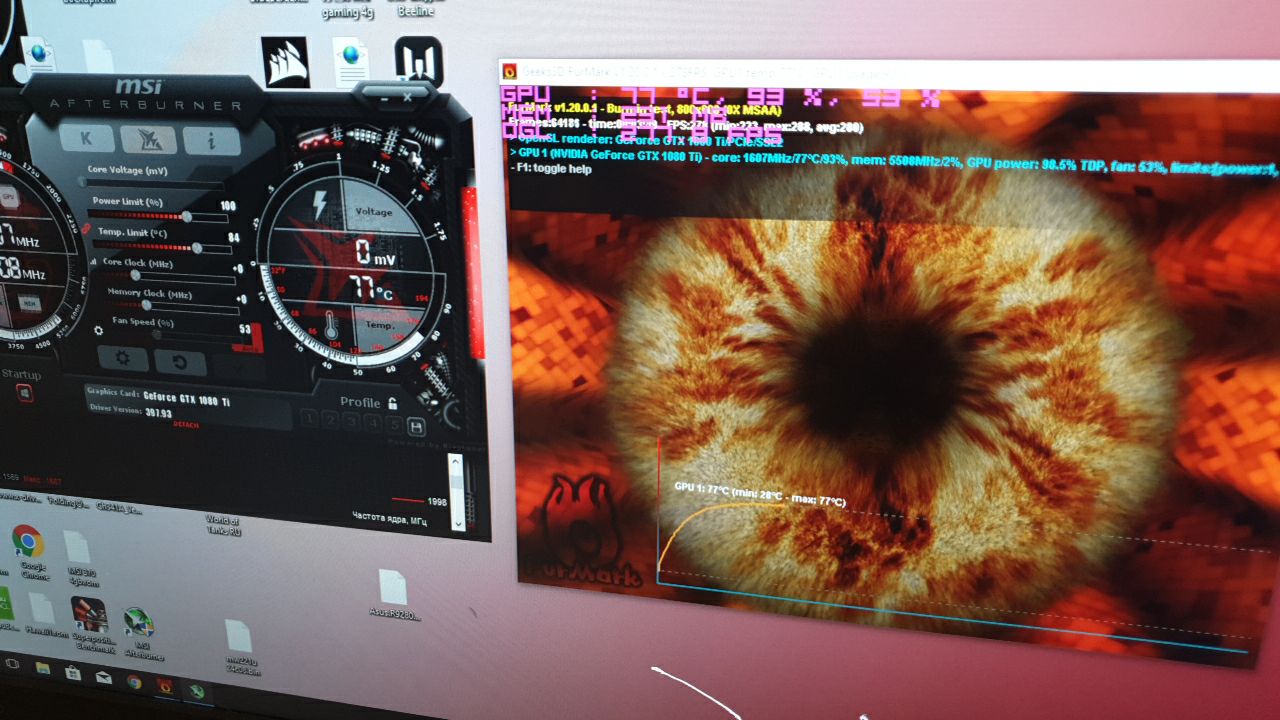Click the 'F1: toggle help' text in FurMark
This screenshot has width=1280, height=720.
(x=550, y=169)
